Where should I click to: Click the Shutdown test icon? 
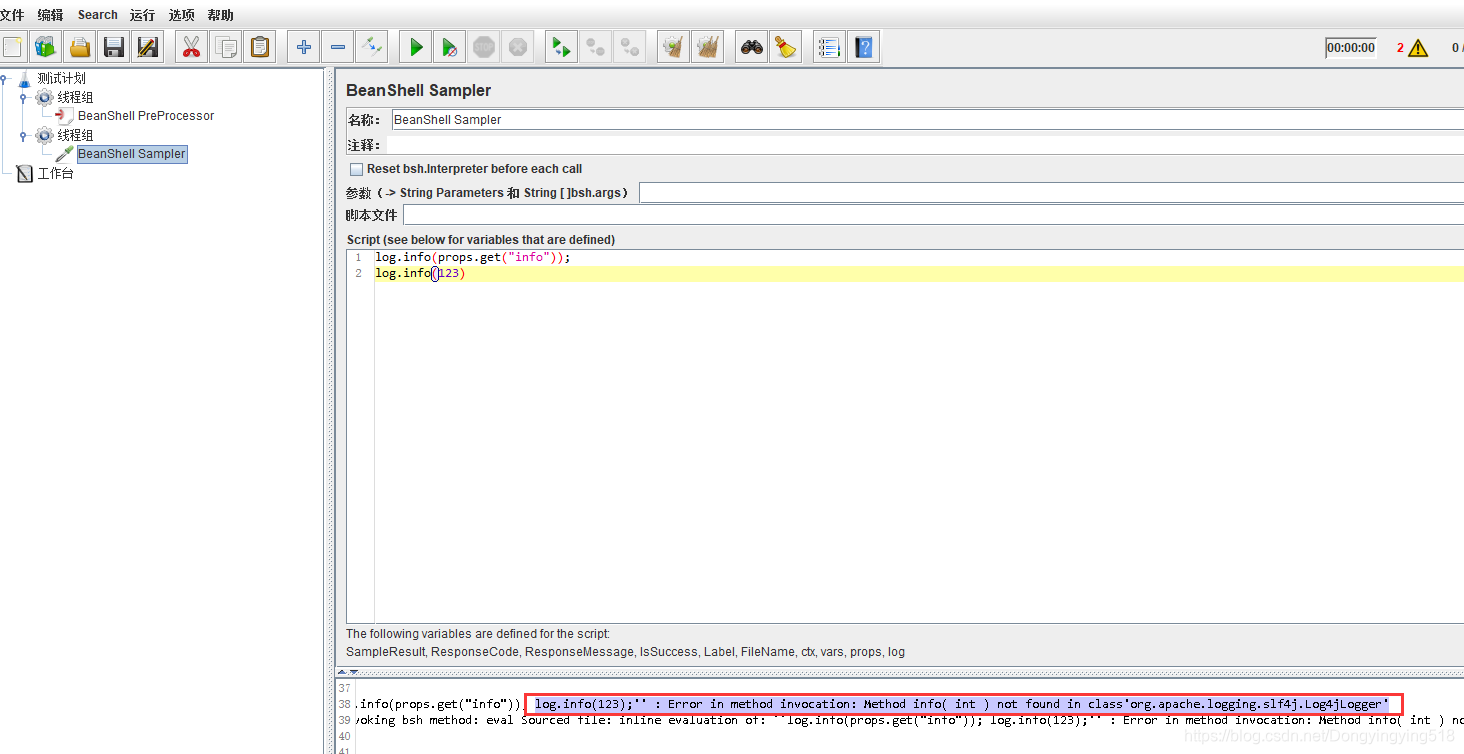pos(518,47)
